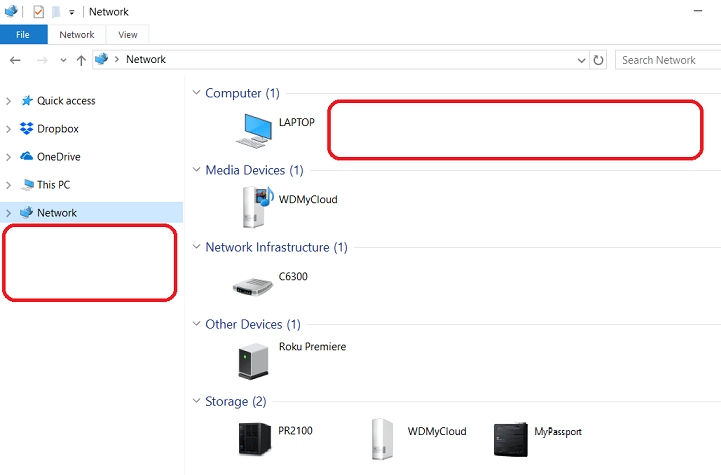The image size is (721, 475).
Task: Switch to the View ribbon tab
Action: coord(128,34)
